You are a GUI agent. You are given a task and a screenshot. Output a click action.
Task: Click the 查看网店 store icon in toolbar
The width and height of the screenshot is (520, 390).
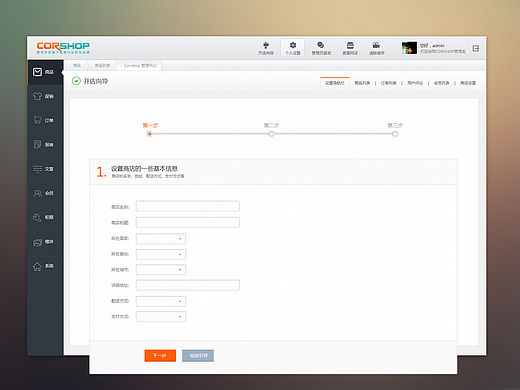tap(350, 48)
